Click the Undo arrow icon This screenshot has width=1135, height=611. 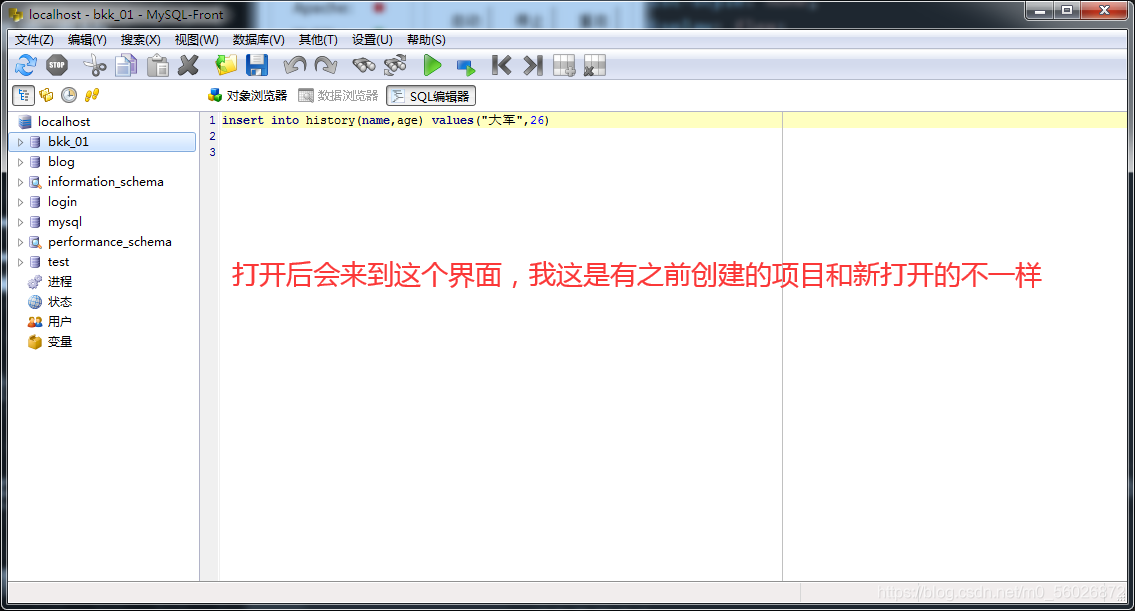(x=295, y=66)
